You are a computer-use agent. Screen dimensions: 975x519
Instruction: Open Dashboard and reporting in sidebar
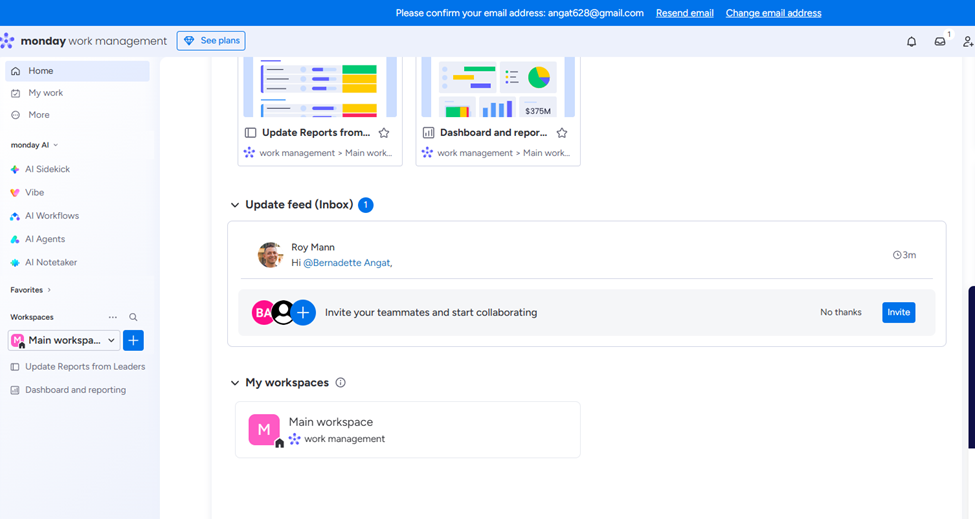pyautogui.click(x=77, y=390)
